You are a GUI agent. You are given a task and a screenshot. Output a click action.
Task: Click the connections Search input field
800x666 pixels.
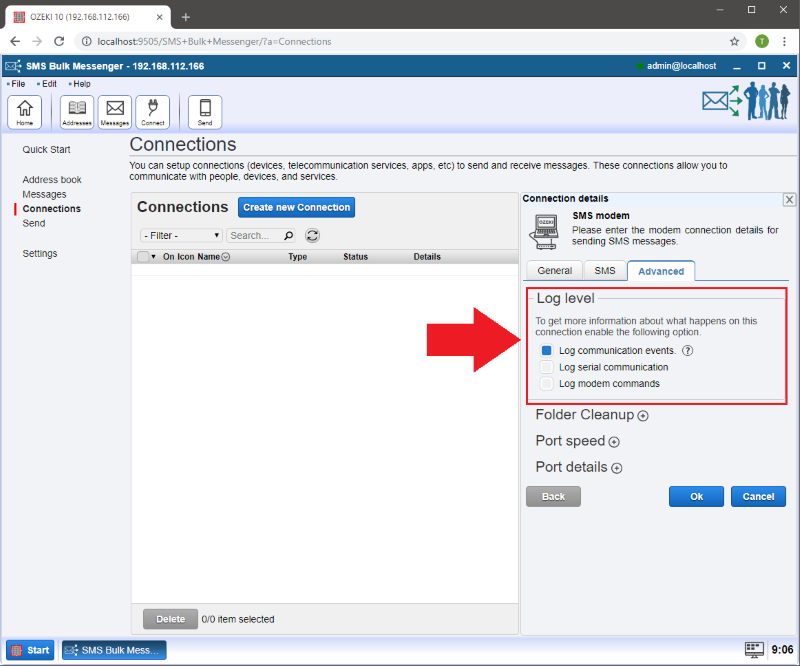coord(254,236)
